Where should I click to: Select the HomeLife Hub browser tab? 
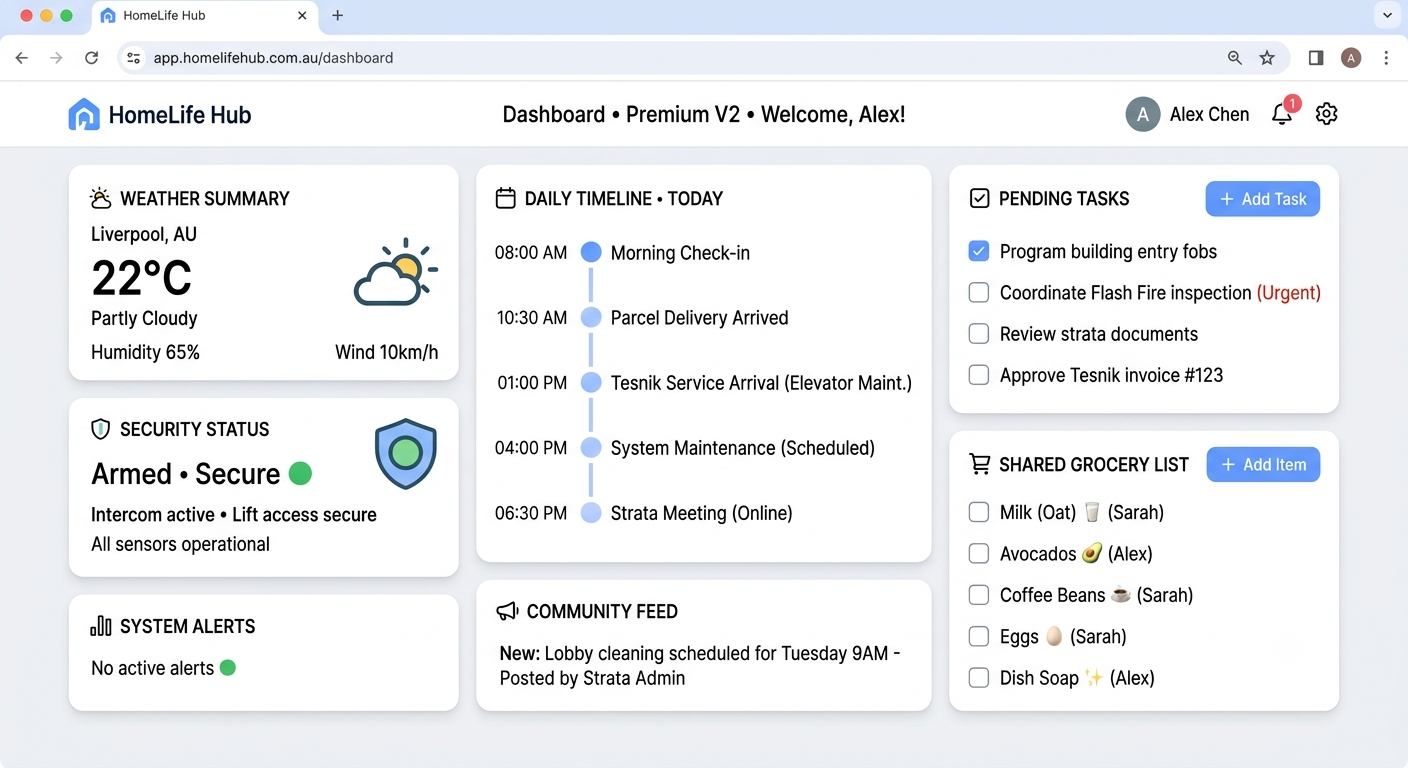[x=204, y=16]
